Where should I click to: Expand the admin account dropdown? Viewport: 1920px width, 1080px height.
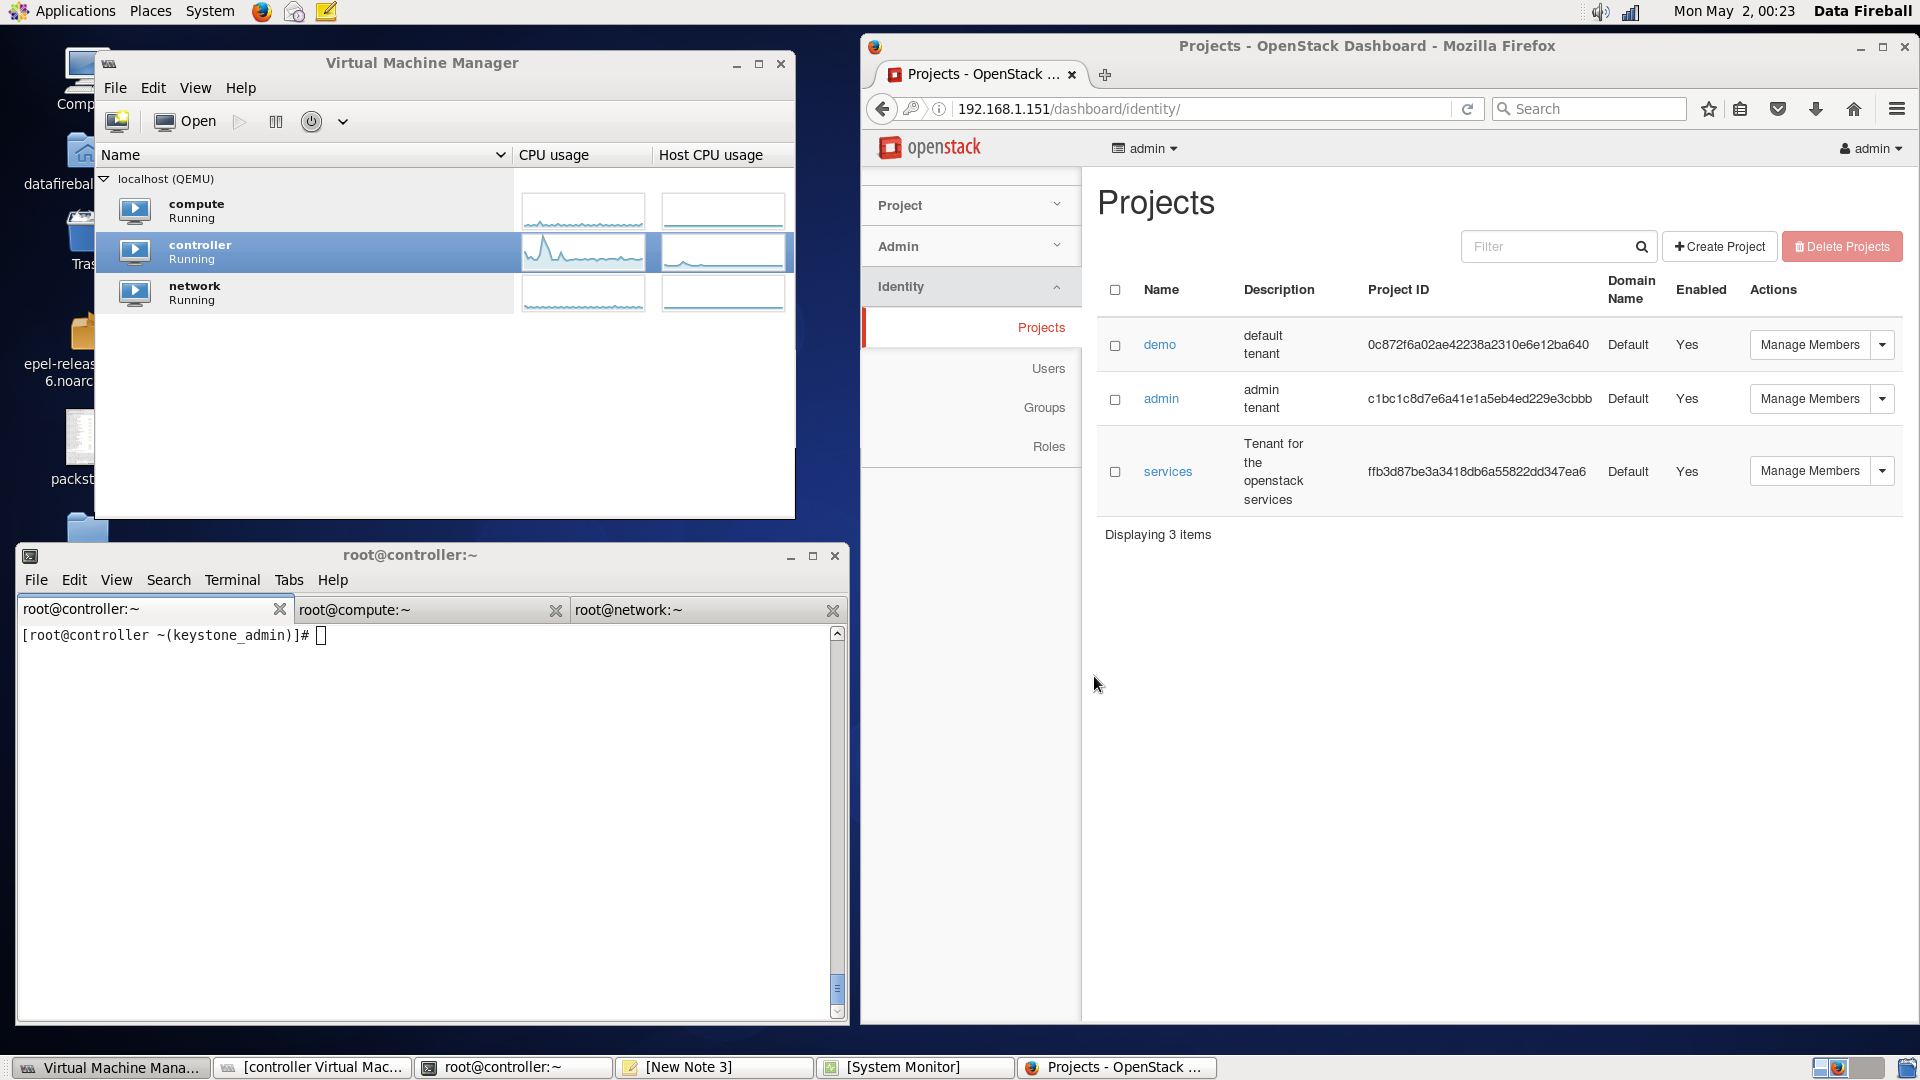tap(1869, 148)
